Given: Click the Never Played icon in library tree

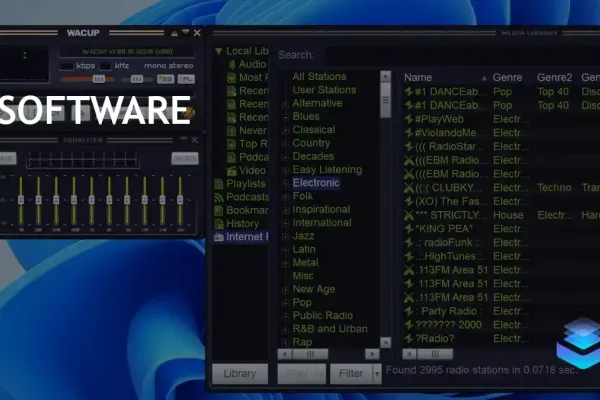Looking at the screenshot, I should (232, 131).
